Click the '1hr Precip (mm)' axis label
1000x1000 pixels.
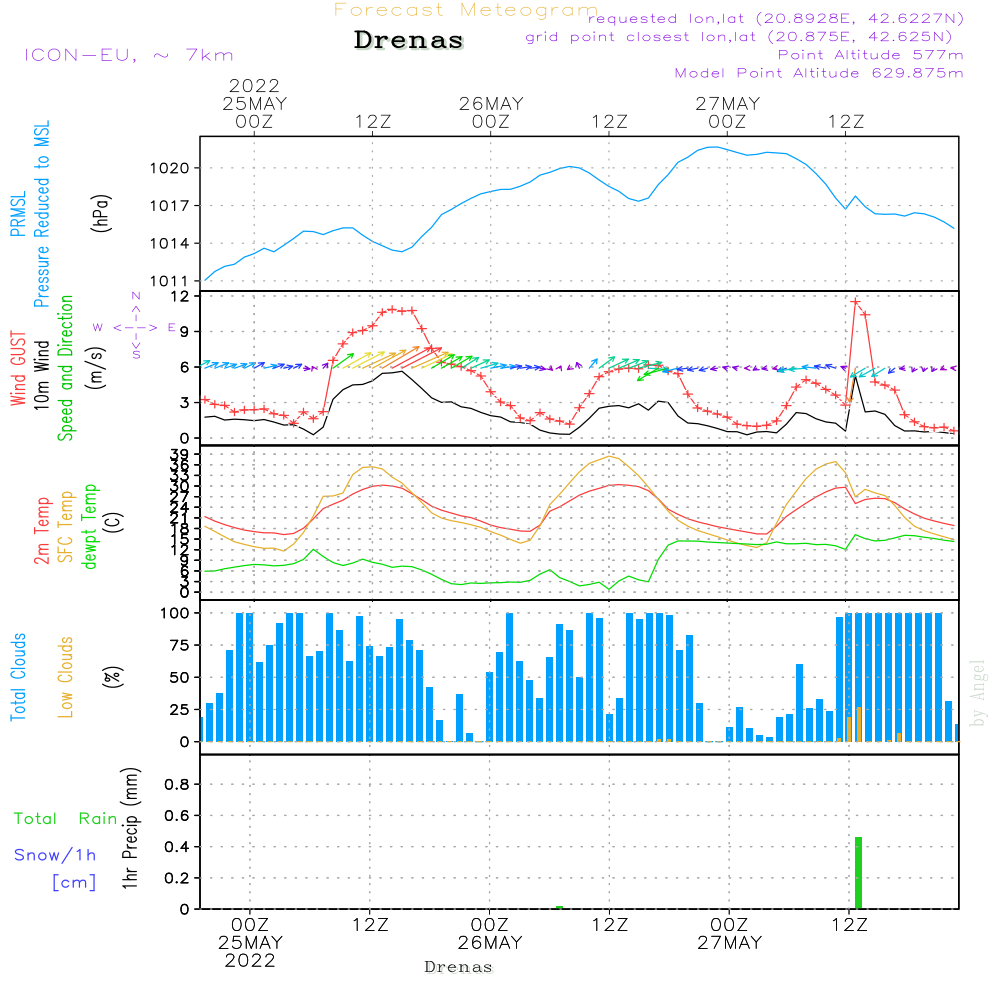pos(130,828)
